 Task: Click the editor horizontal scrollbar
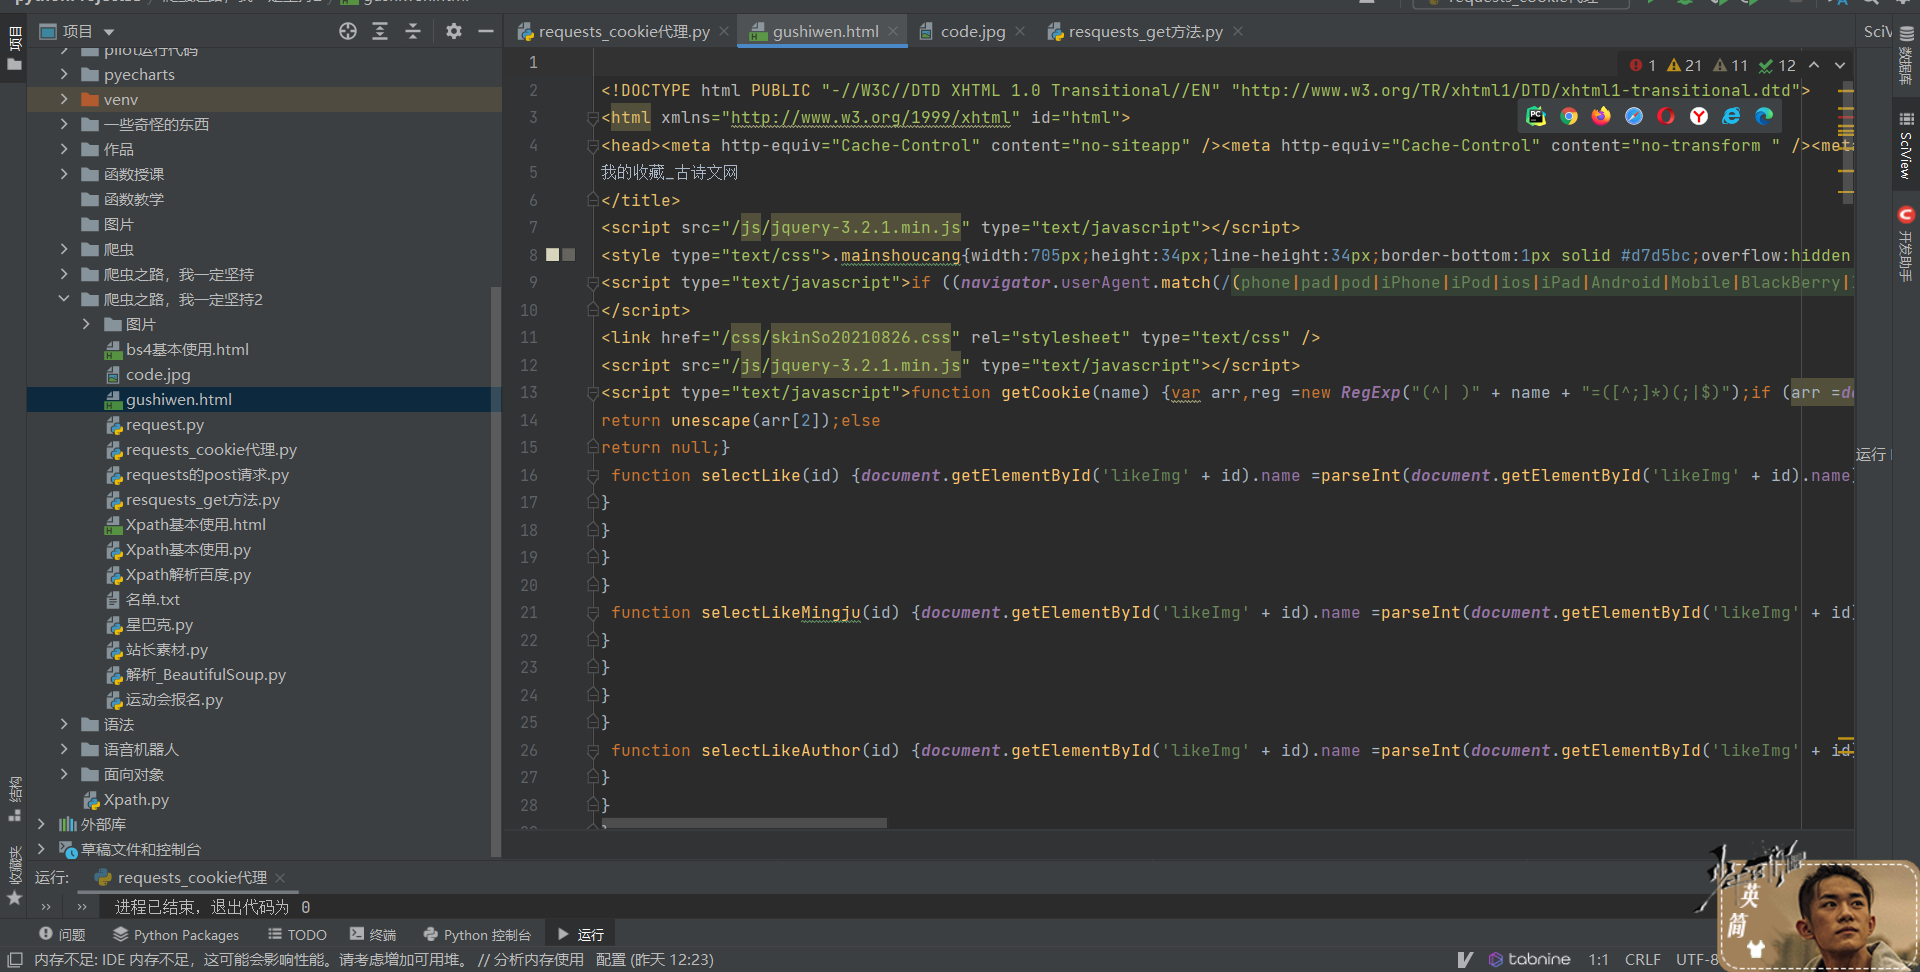point(744,823)
